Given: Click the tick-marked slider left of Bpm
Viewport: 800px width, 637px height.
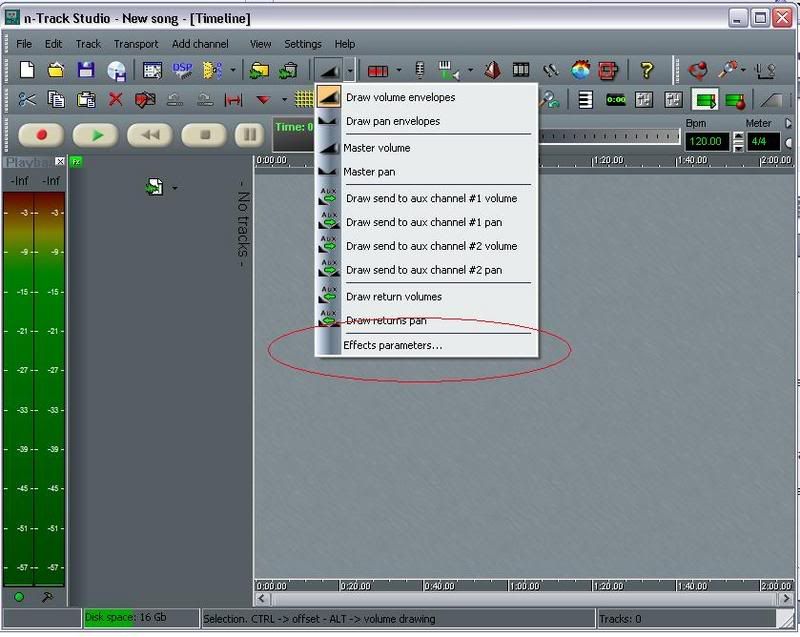Looking at the screenshot, I should [x=610, y=136].
